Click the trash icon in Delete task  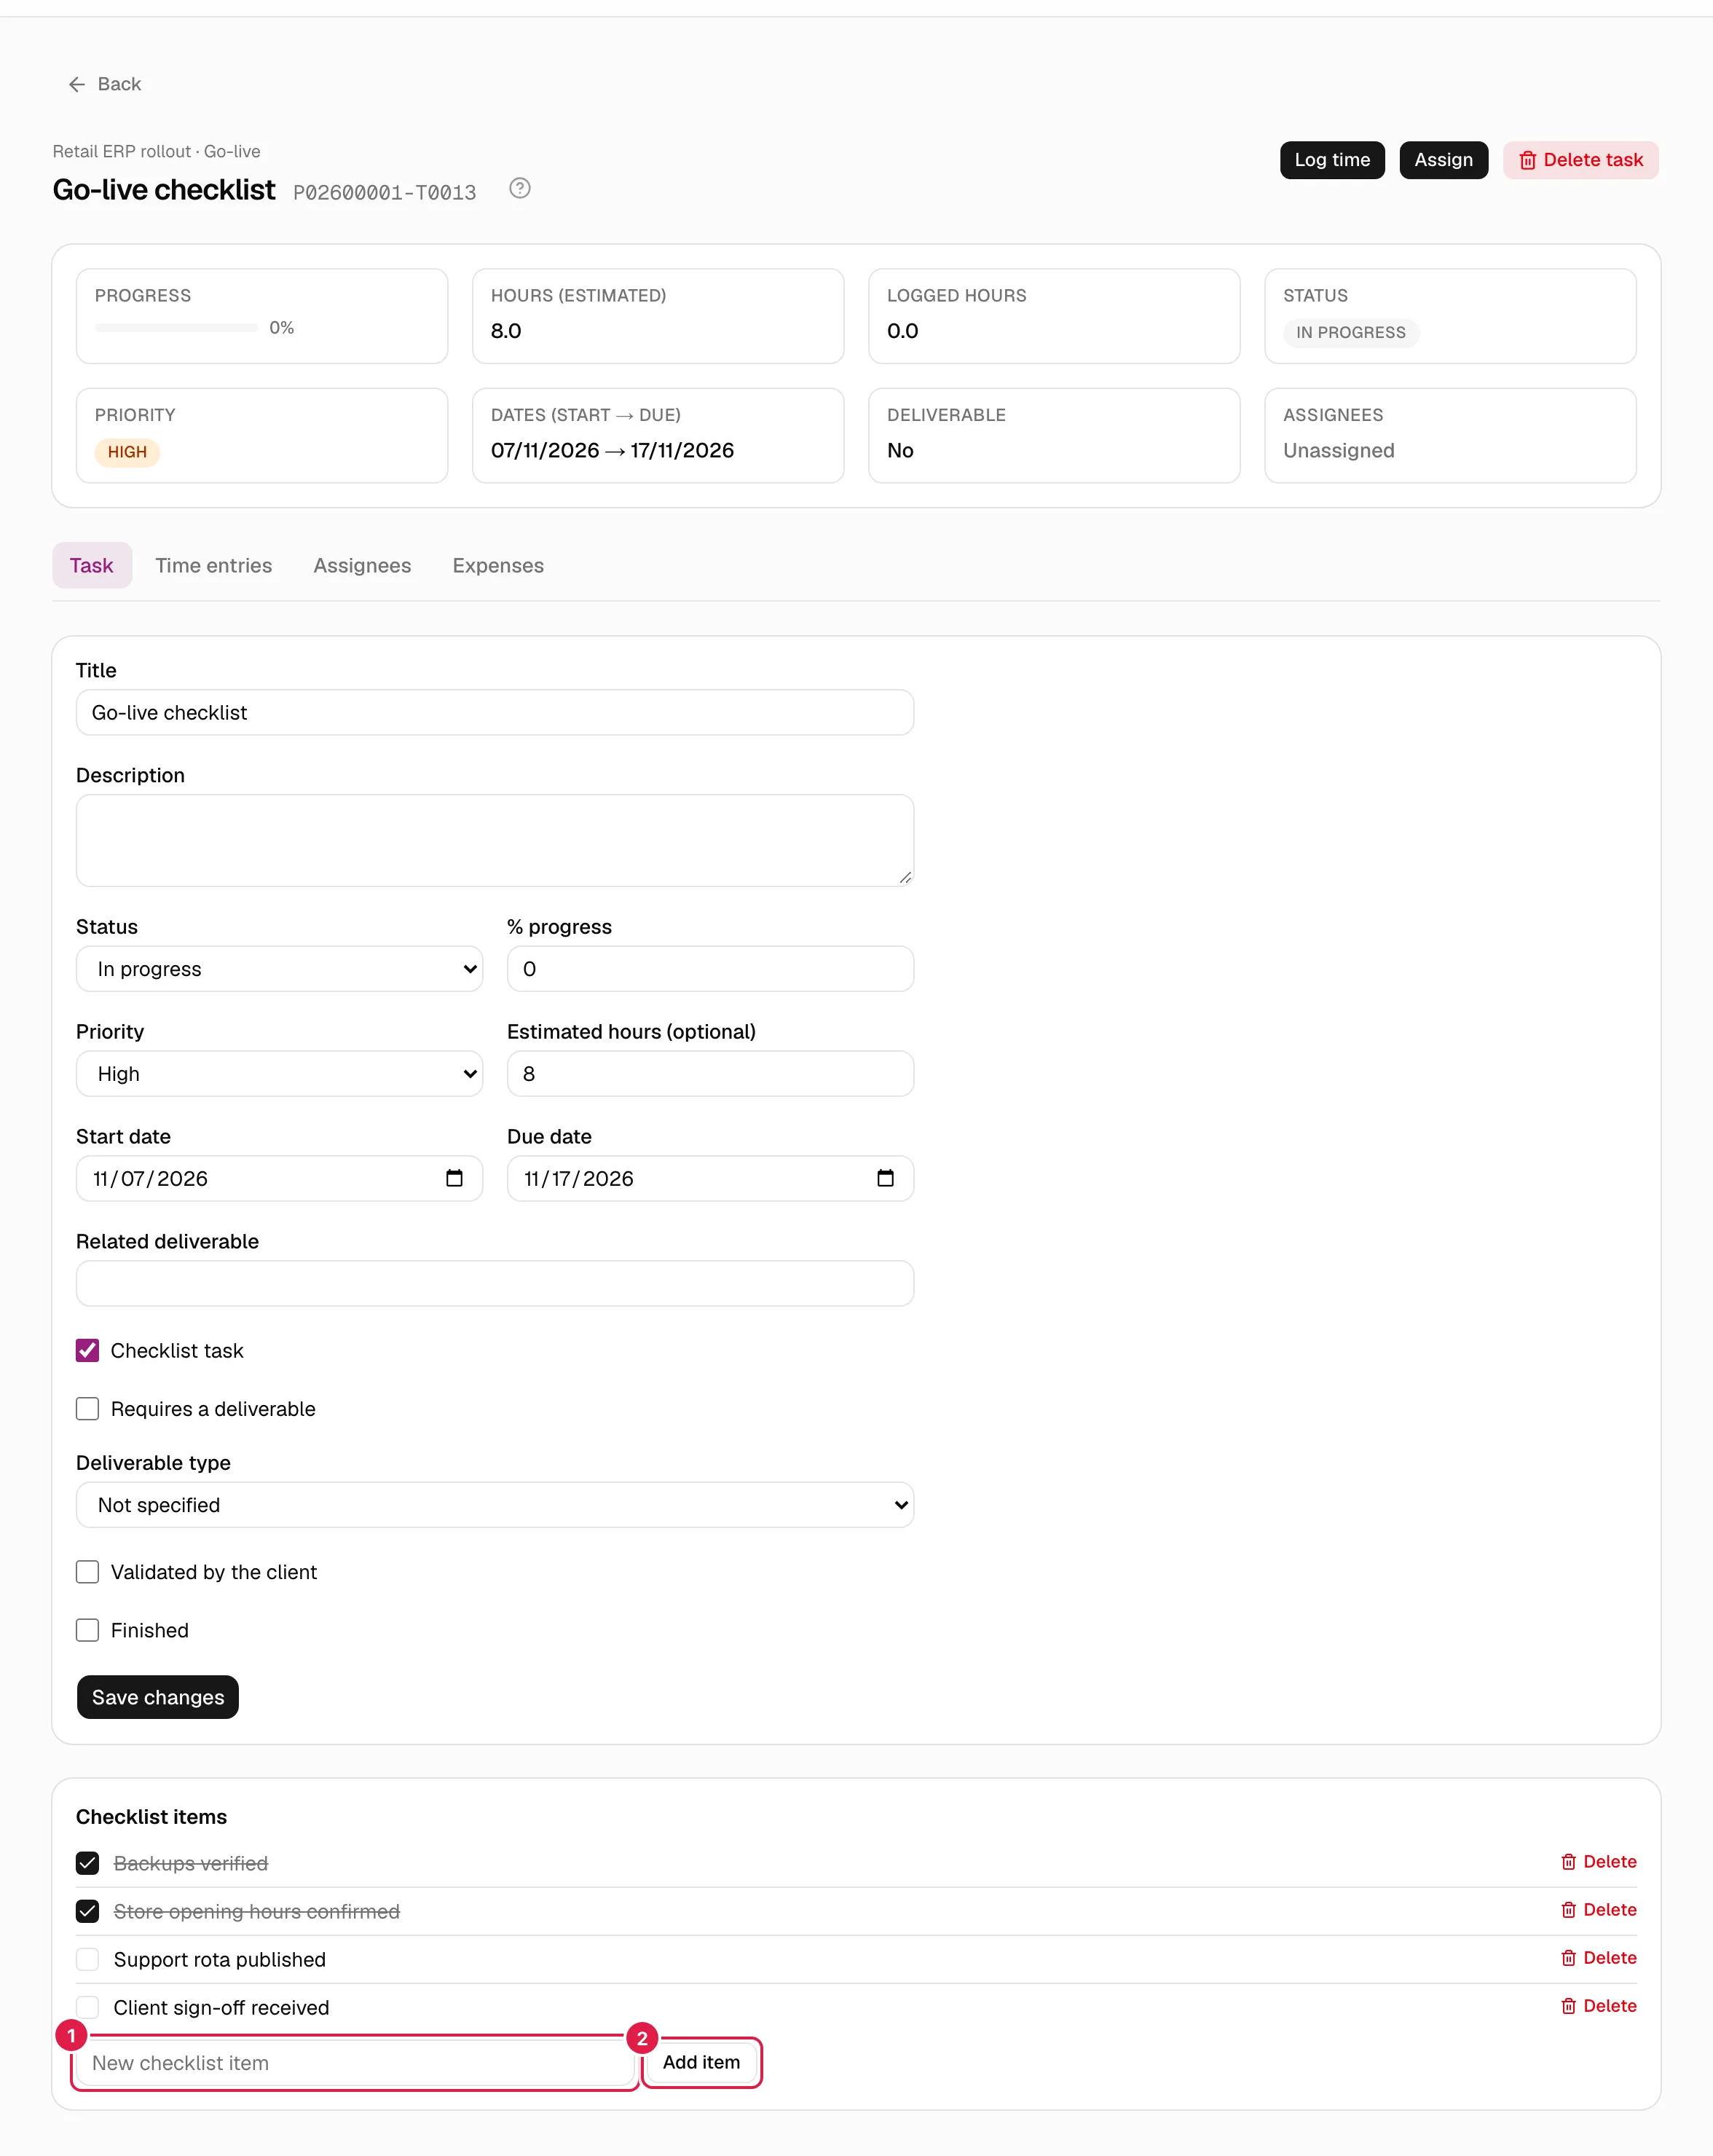click(x=1527, y=160)
